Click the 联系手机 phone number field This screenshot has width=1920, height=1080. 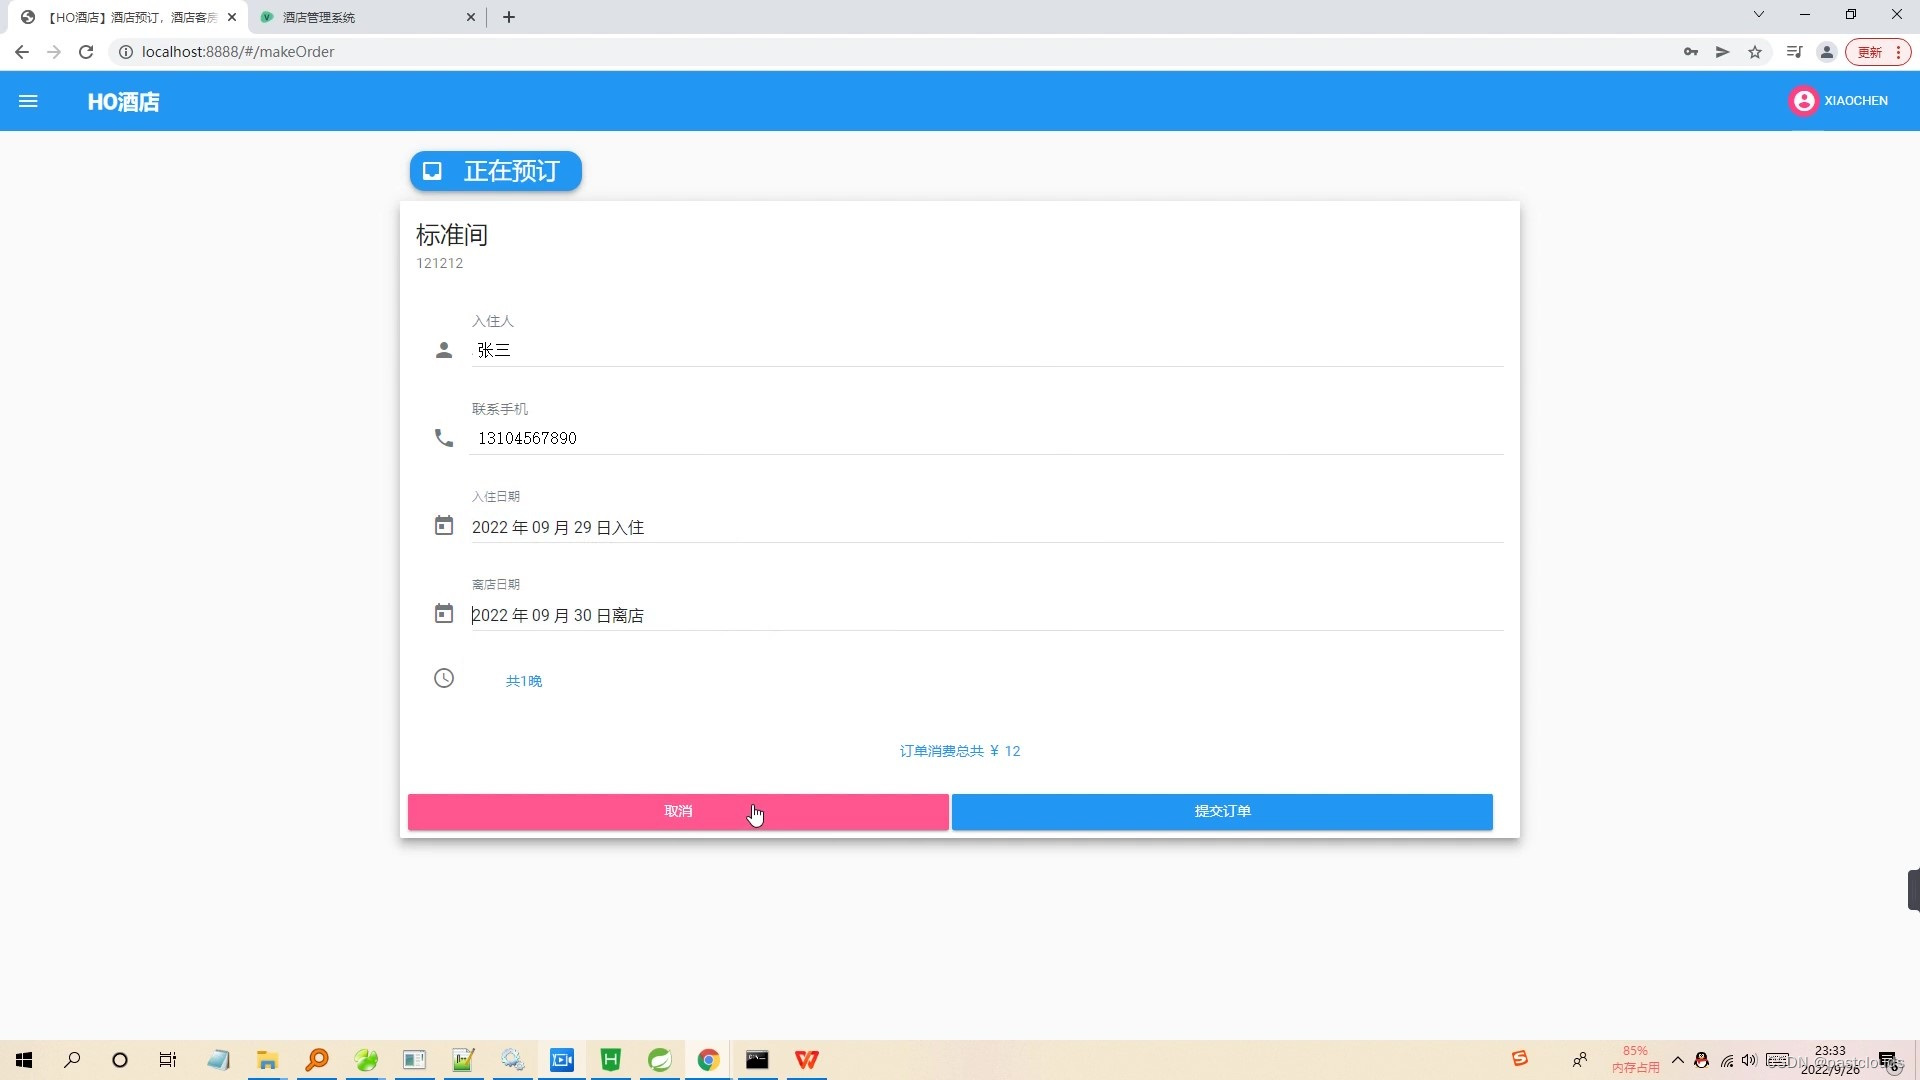tap(985, 438)
